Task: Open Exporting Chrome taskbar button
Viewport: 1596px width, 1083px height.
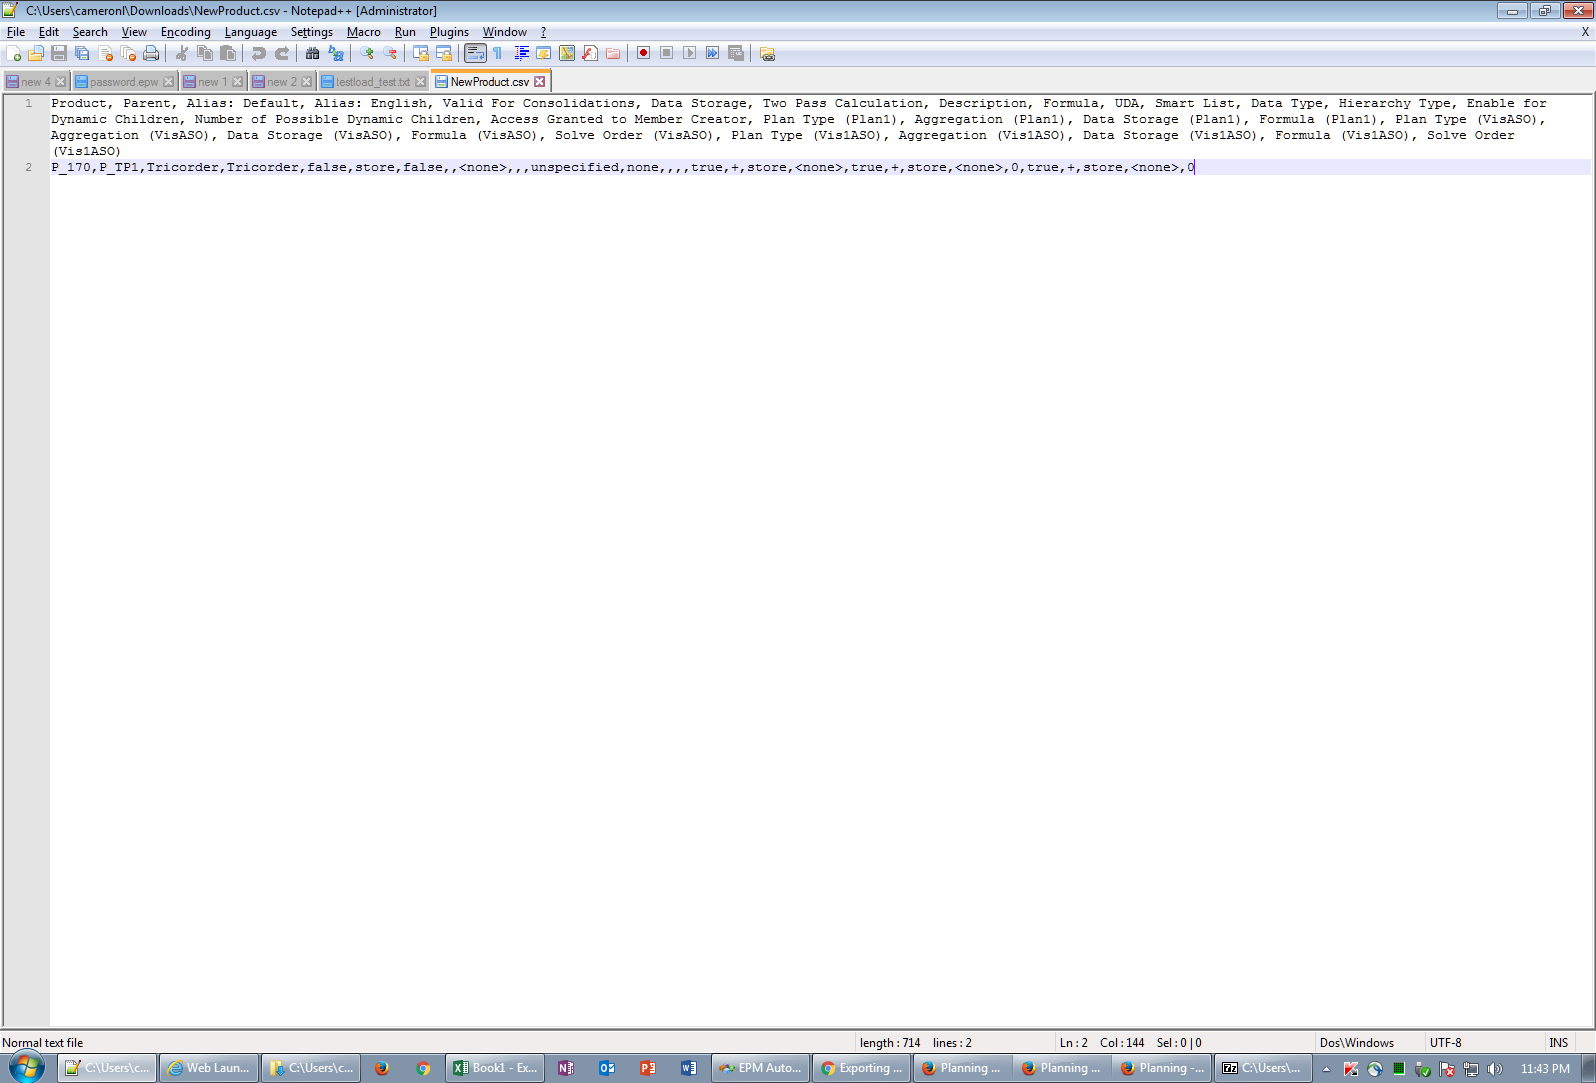Action: coord(861,1068)
